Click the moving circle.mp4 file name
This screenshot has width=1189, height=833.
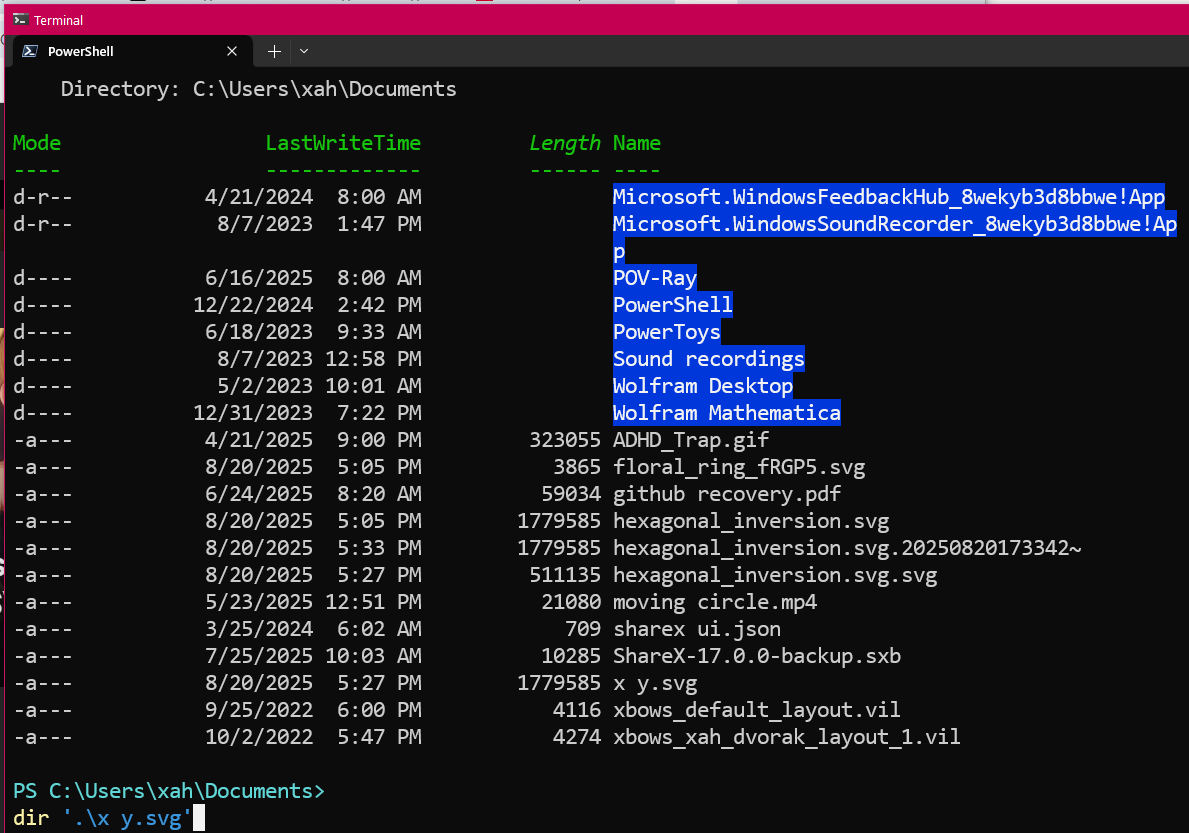click(715, 603)
